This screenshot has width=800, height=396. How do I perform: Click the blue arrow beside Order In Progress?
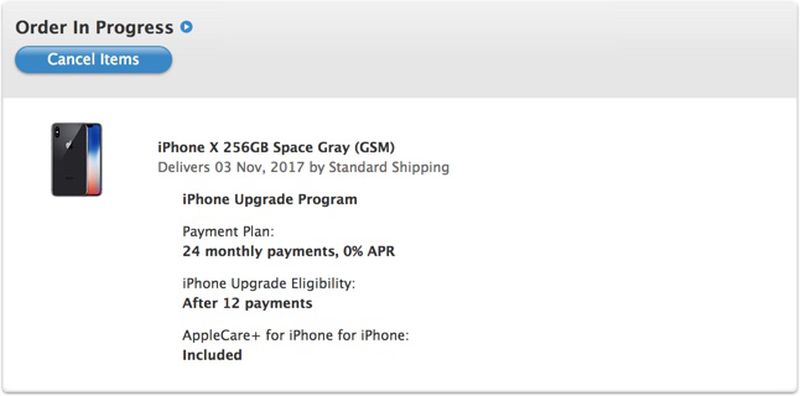pos(186,27)
